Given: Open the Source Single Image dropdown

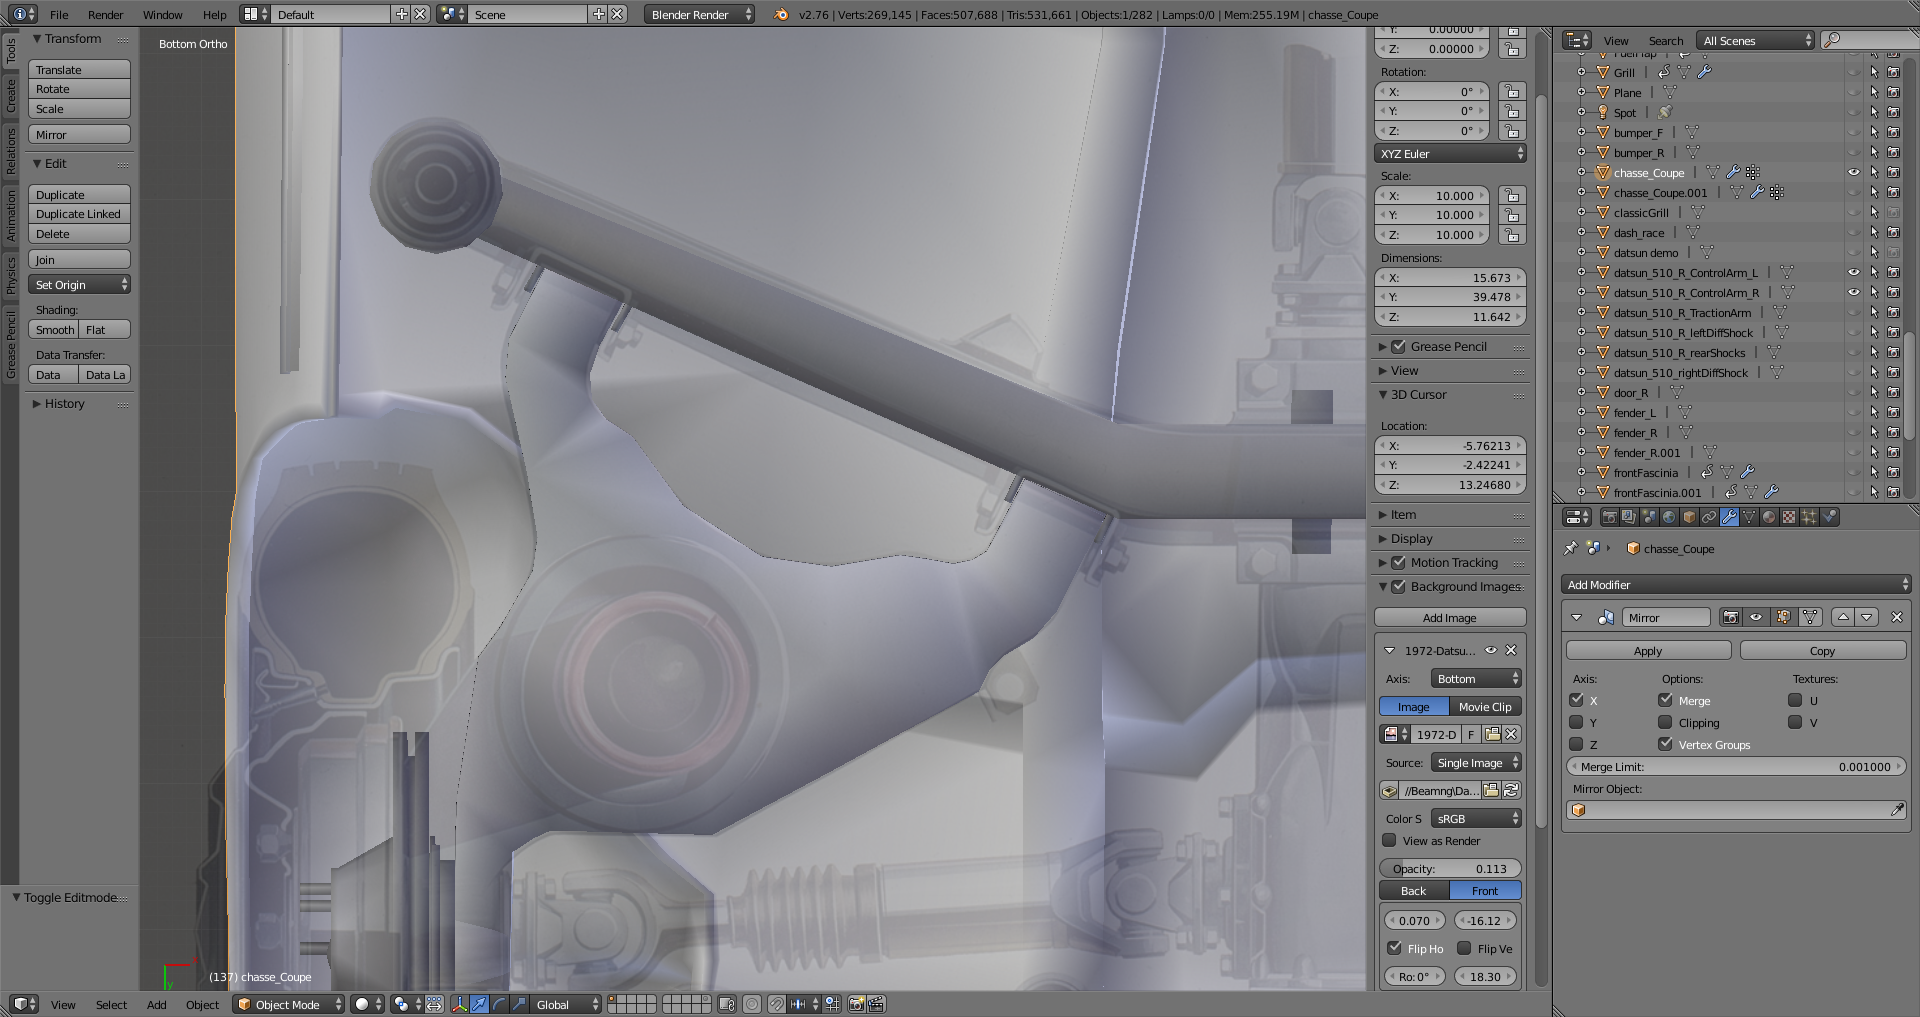Looking at the screenshot, I should pos(1476,763).
